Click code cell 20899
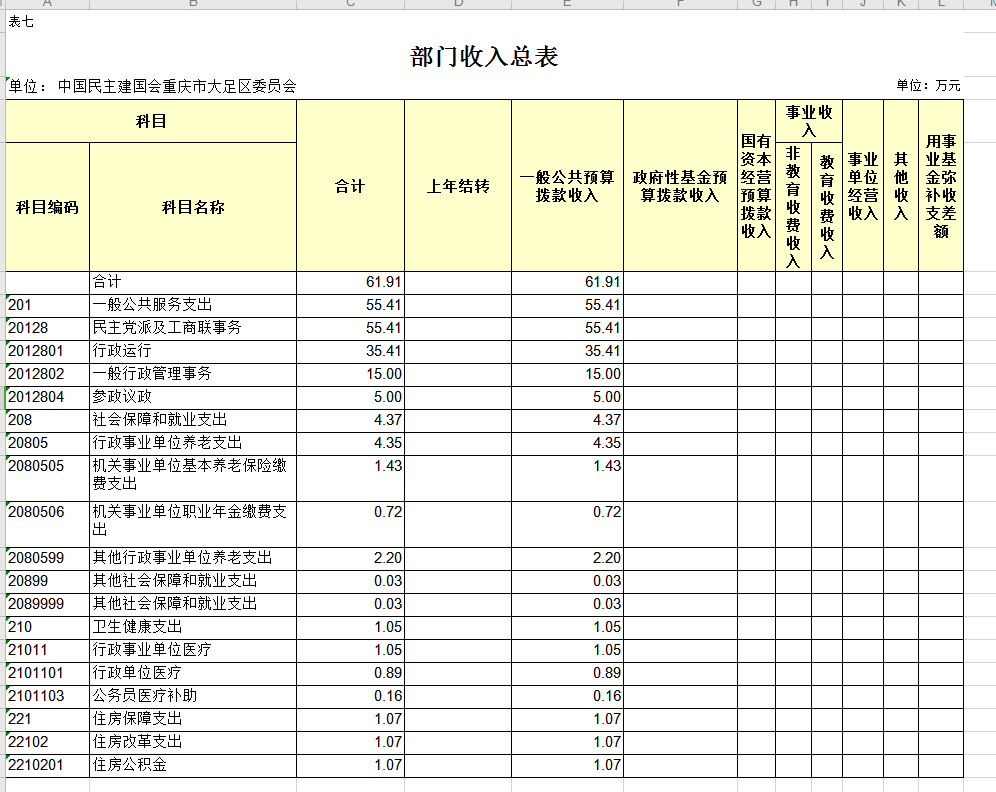Screen dimensions: 996x792 click(x=48, y=581)
